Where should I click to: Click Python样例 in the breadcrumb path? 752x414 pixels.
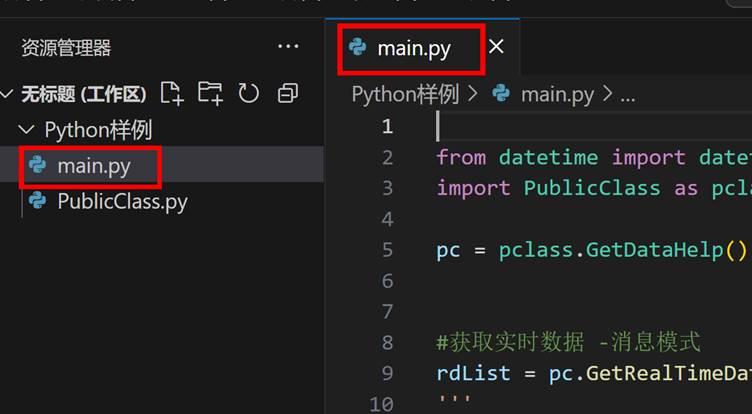[x=405, y=95]
